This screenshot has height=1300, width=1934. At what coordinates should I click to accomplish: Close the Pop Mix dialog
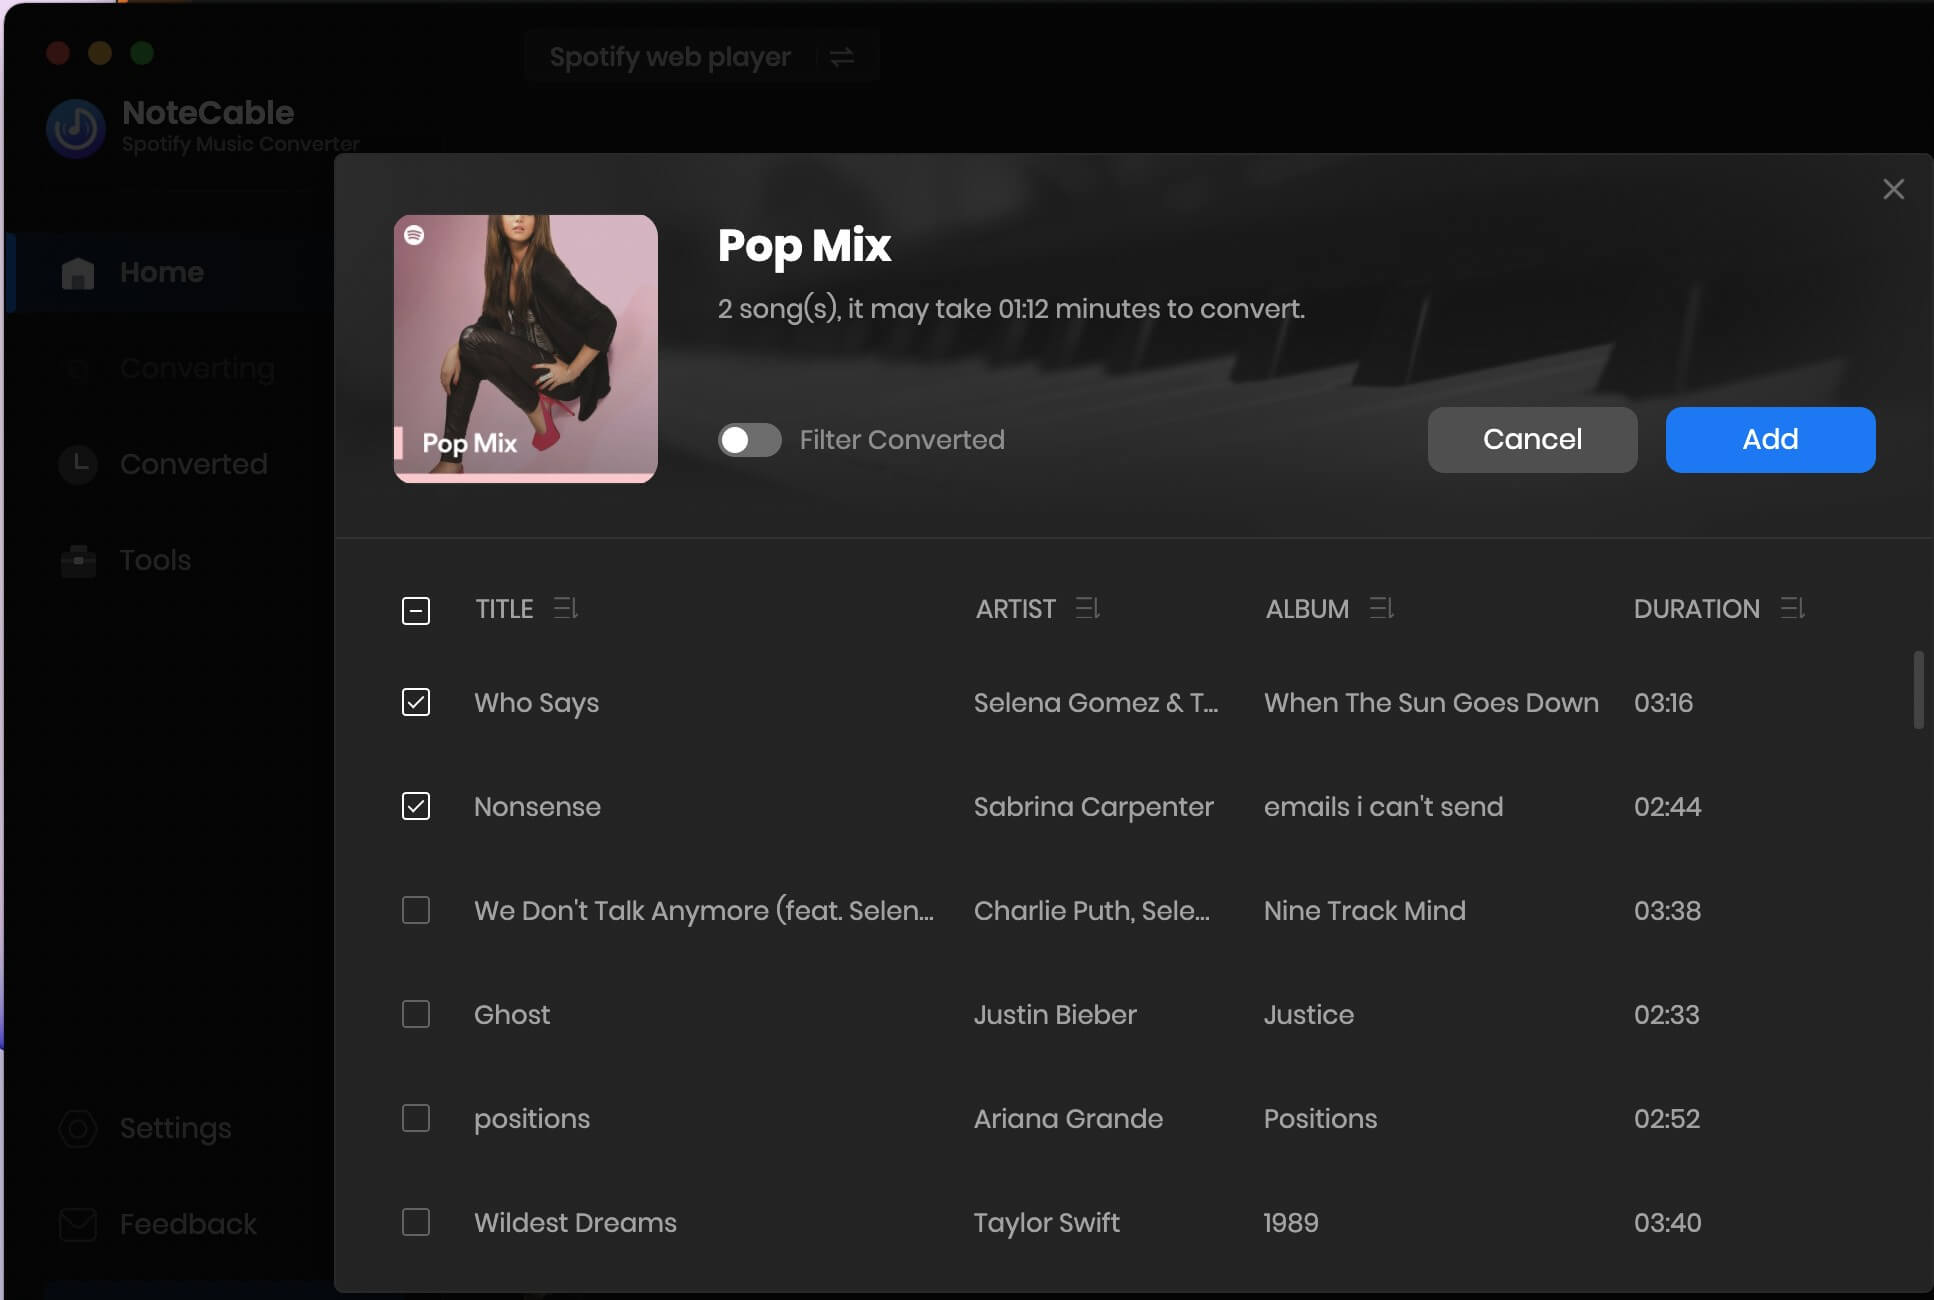(x=1893, y=189)
